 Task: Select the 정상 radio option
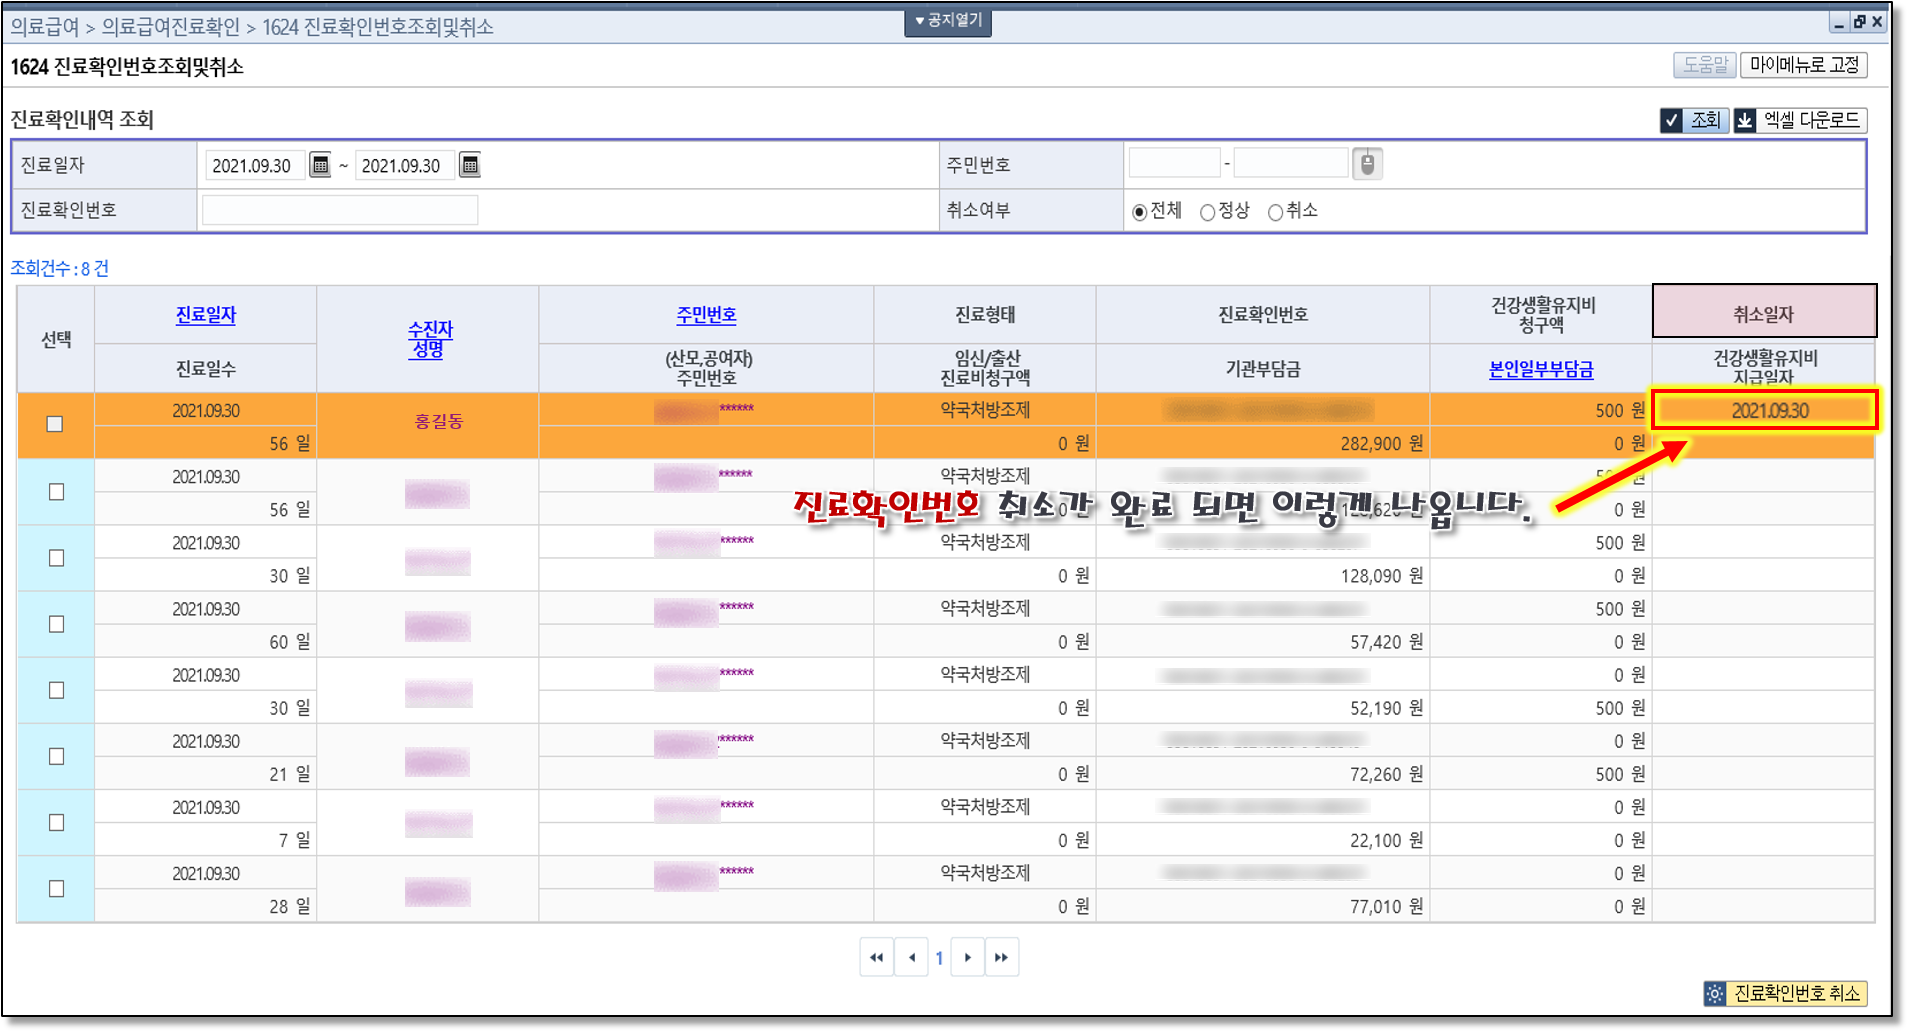pyautogui.click(x=1208, y=212)
